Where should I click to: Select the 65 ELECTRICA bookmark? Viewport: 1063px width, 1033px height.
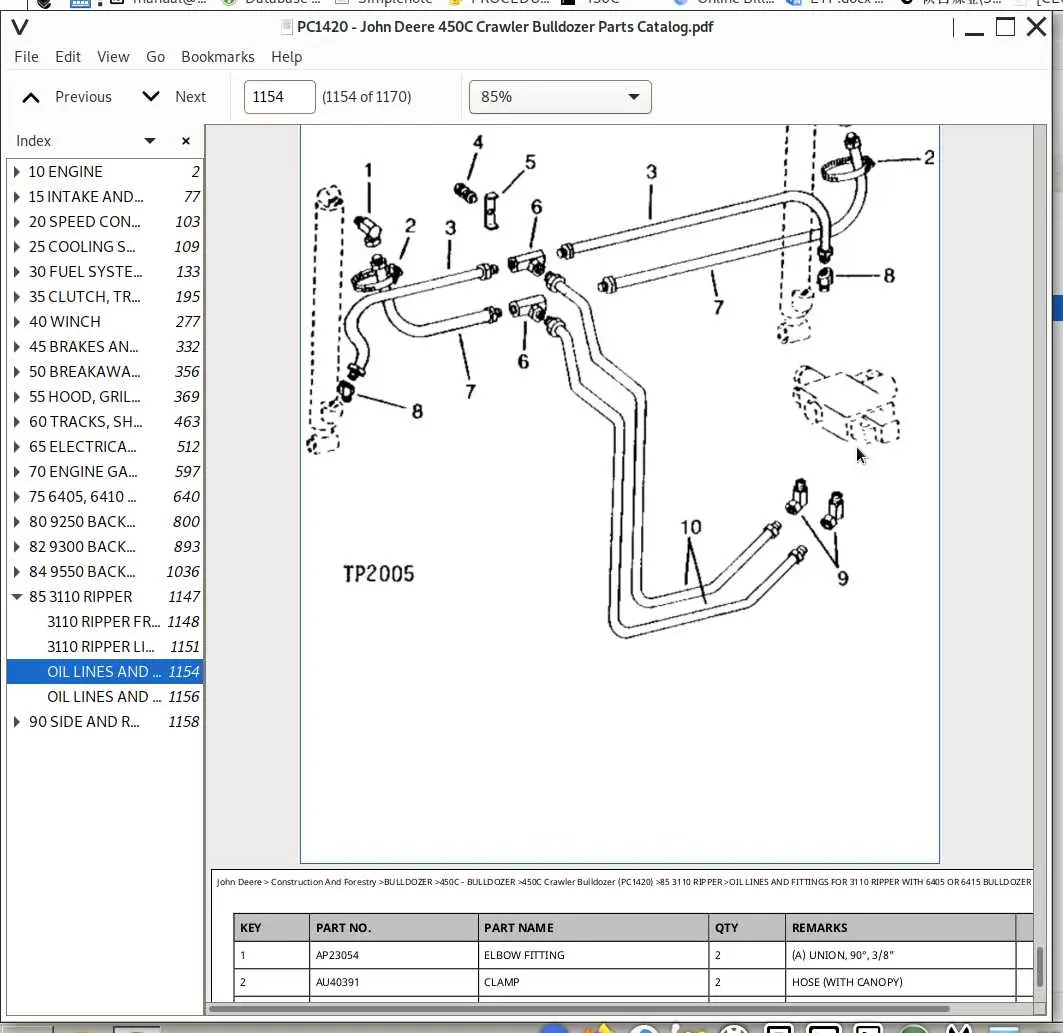pyautogui.click(x=105, y=447)
